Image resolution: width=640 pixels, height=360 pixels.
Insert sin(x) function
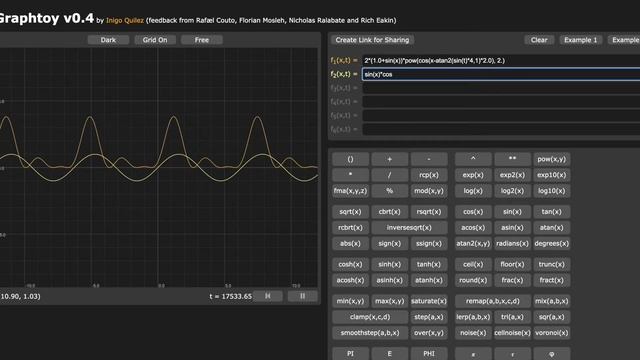[x=512, y=212]
